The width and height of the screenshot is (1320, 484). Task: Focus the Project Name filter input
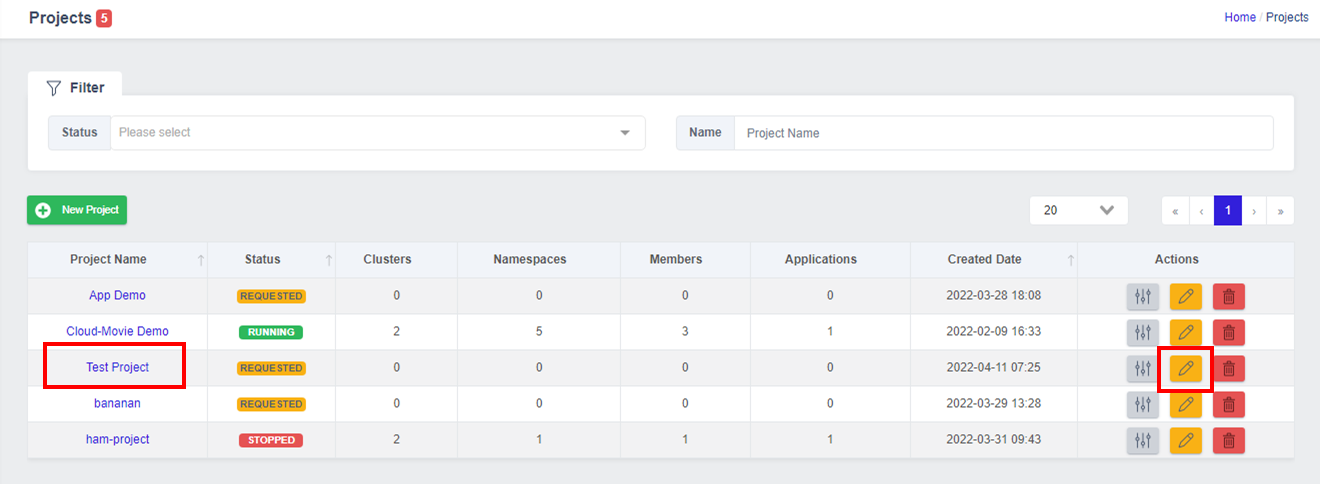(1003, 133)
